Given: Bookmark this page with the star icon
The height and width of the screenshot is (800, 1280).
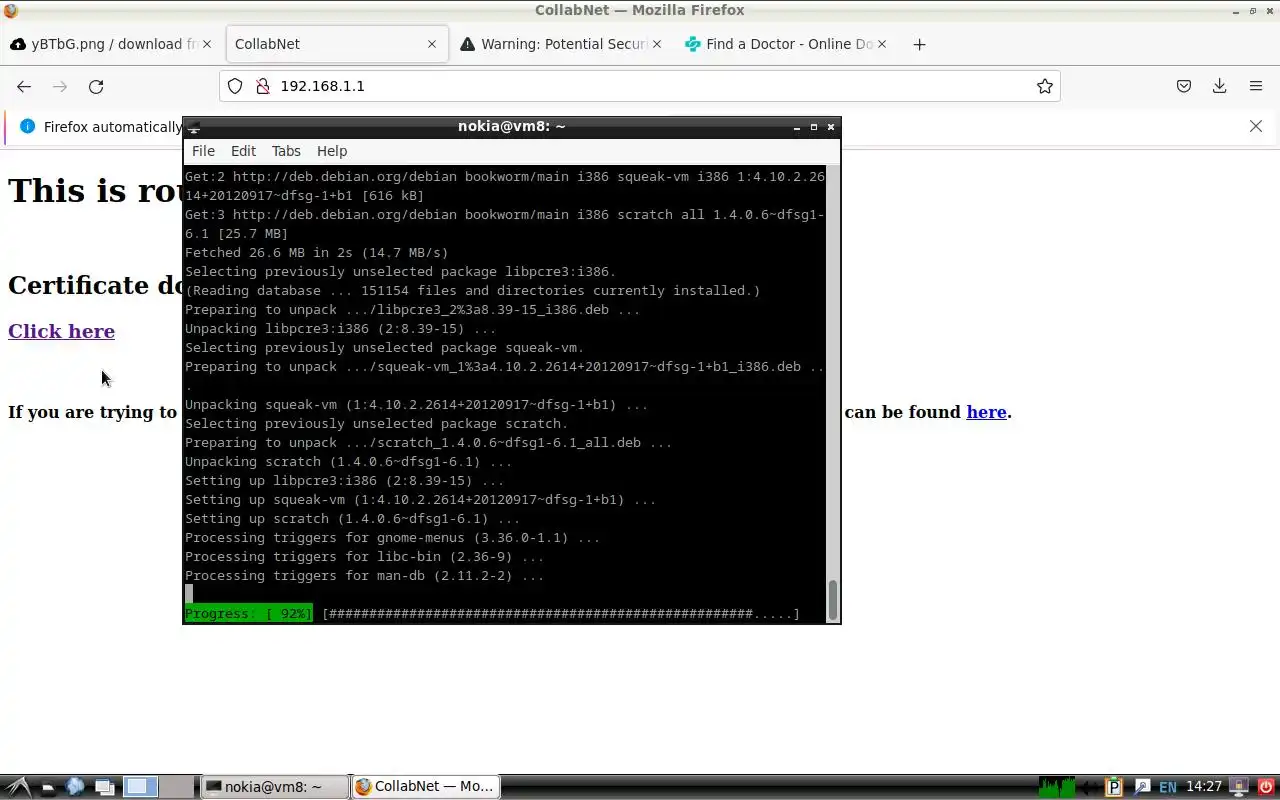Looking at the screenshot, I should pyautogui.click(x=1045, y=86).
